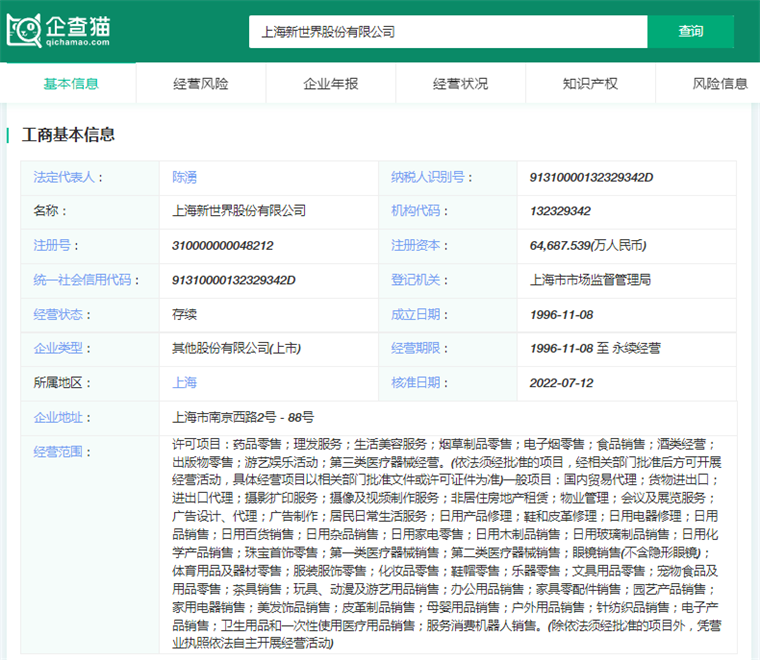Open the 知识产权 tab

590,84
